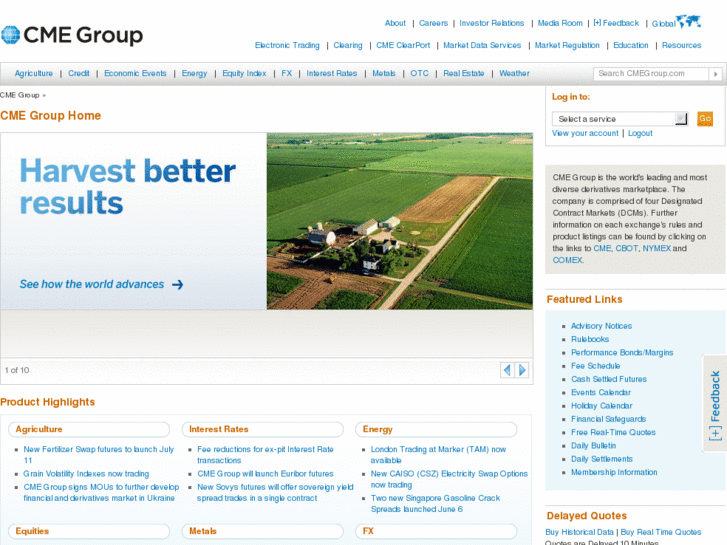Image resolution: width=727 pixels, height=545 pixels.
Task: Open the About link
Action: point(395,23)
